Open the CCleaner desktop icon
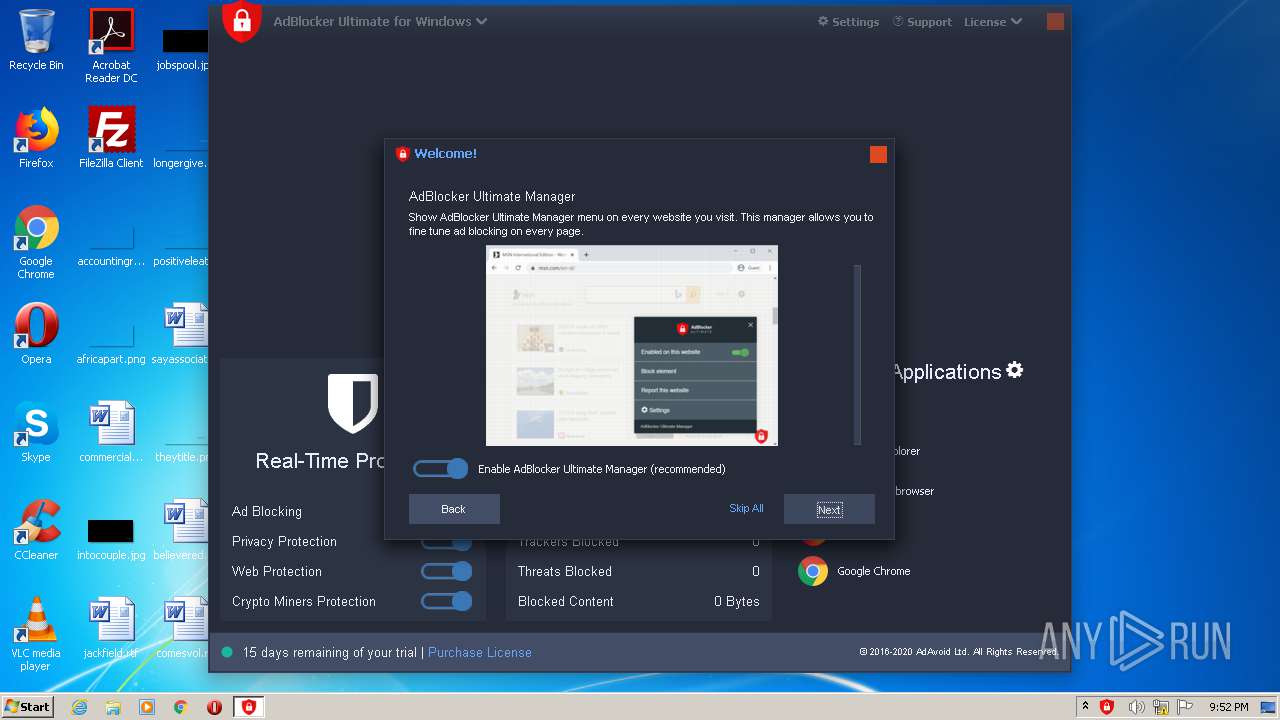The height and width of the screenshot is (720, 1280). pos(36,530)
